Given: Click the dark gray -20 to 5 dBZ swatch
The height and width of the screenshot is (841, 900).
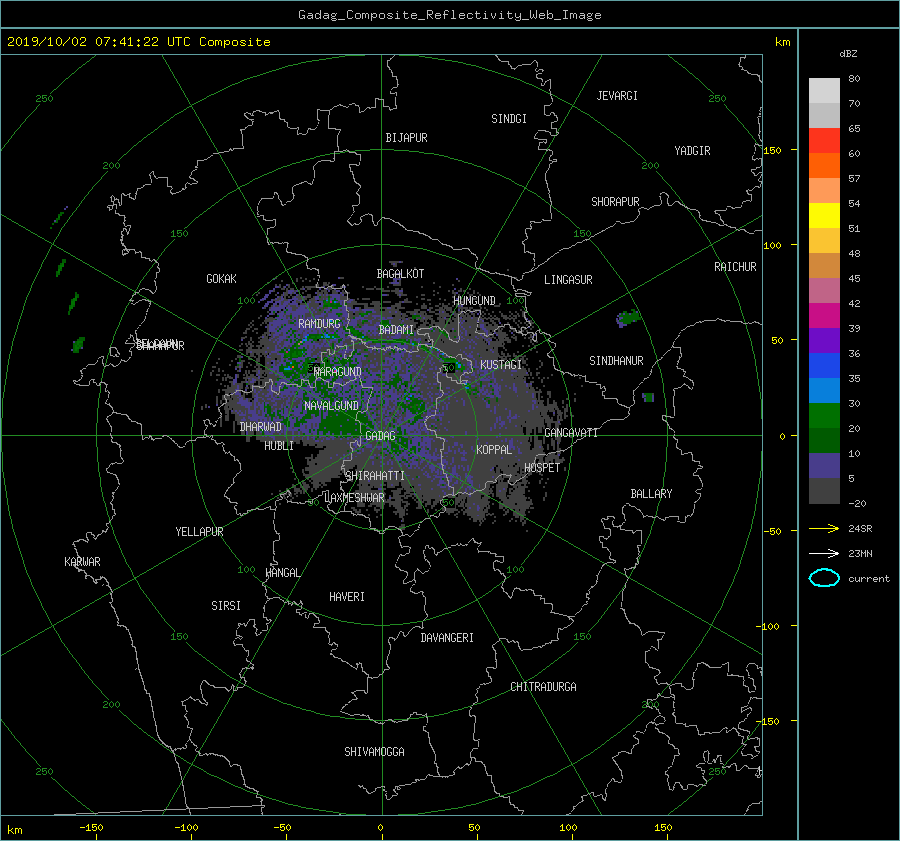Looking at the screenshot, I should click(824, 490).
